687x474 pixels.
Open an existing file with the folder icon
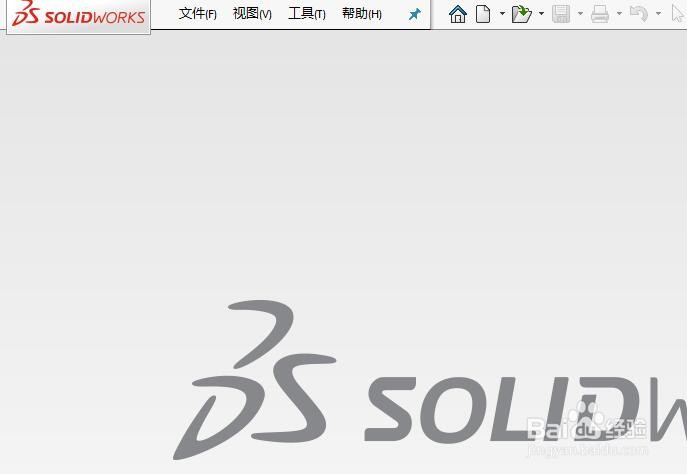[x=522, y=14]
